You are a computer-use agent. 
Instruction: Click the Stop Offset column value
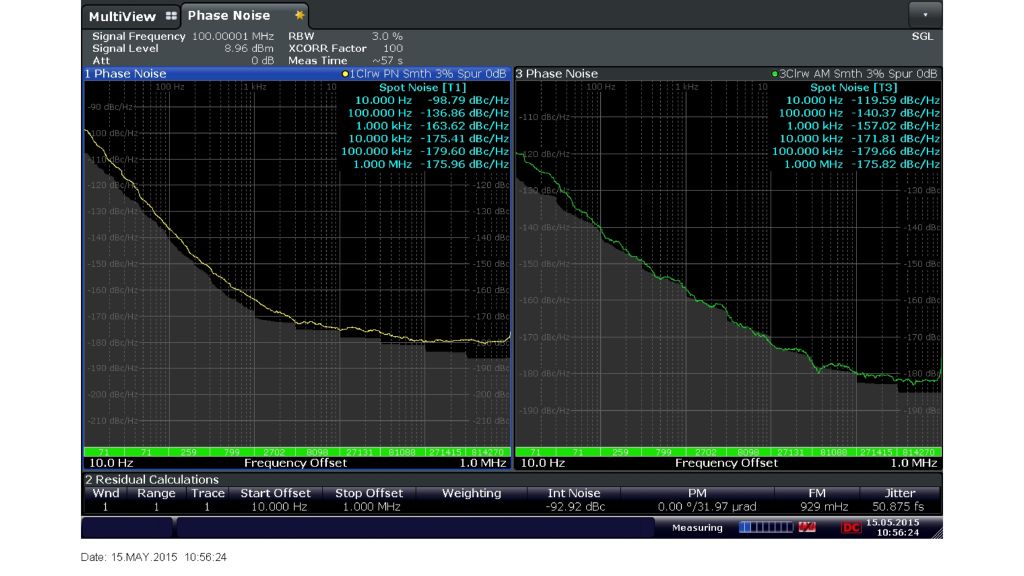click(x=370, y=508)
